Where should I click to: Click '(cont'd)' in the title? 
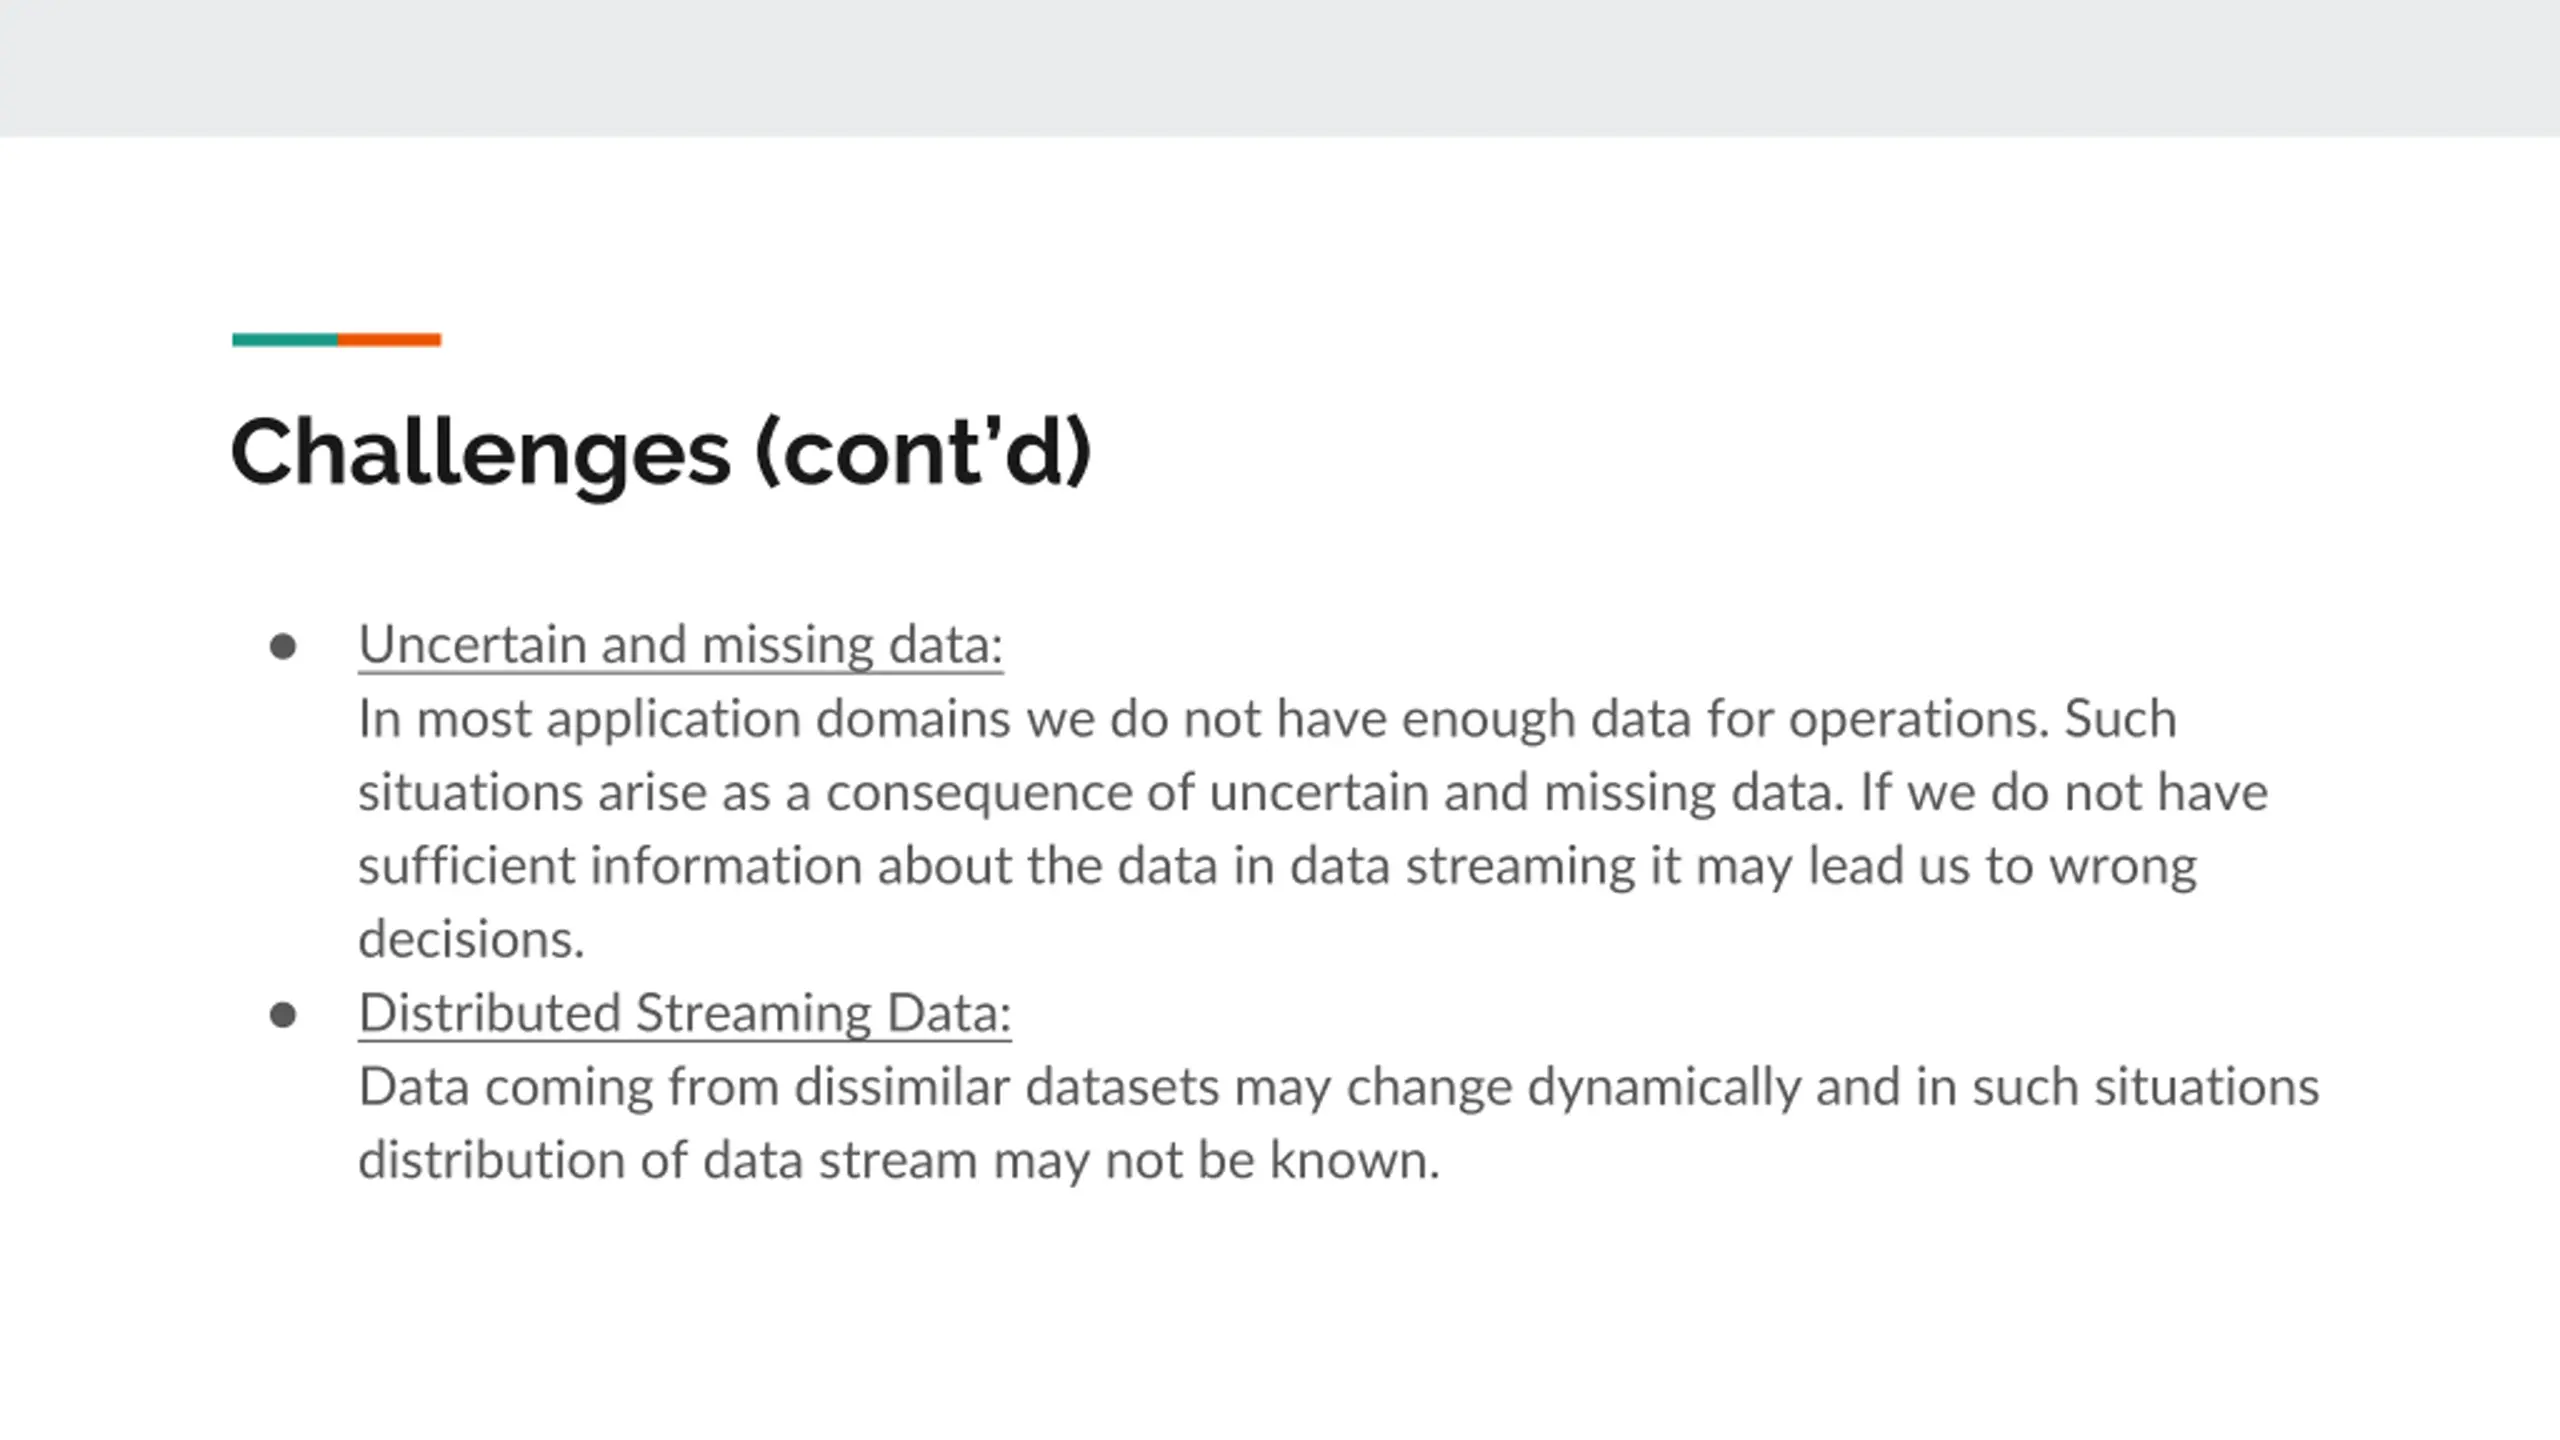(924, 453)
